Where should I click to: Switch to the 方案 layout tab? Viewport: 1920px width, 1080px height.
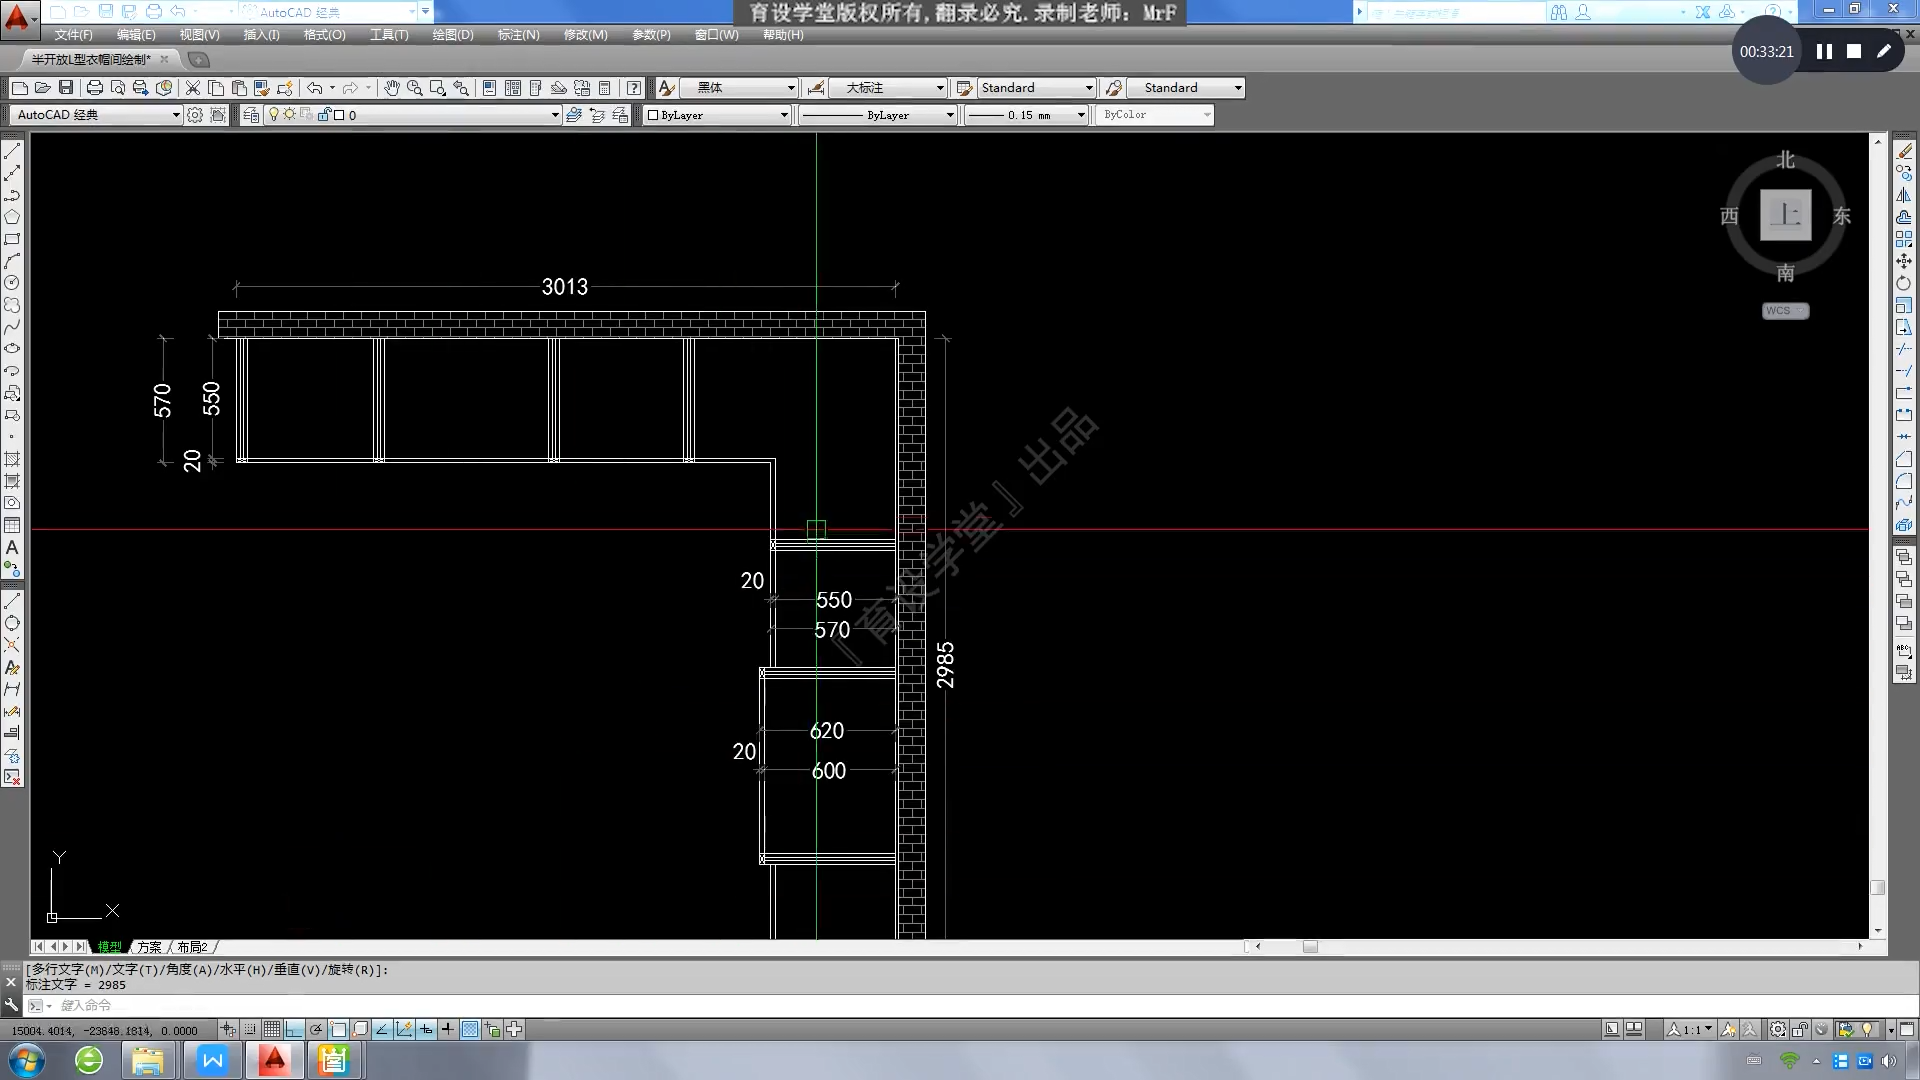pos(149,947)
